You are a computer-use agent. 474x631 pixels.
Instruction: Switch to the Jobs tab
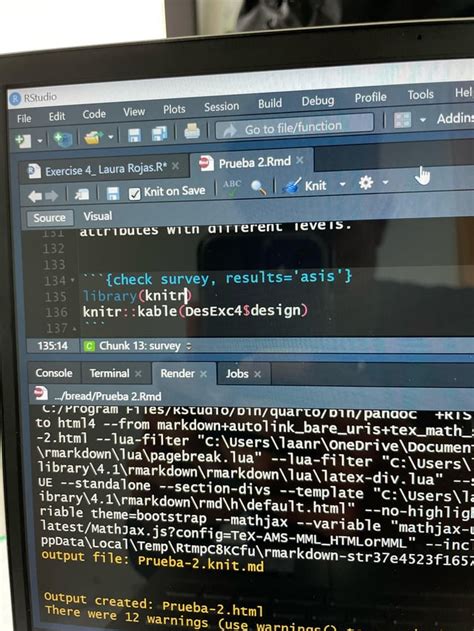[x=237, y=374]
